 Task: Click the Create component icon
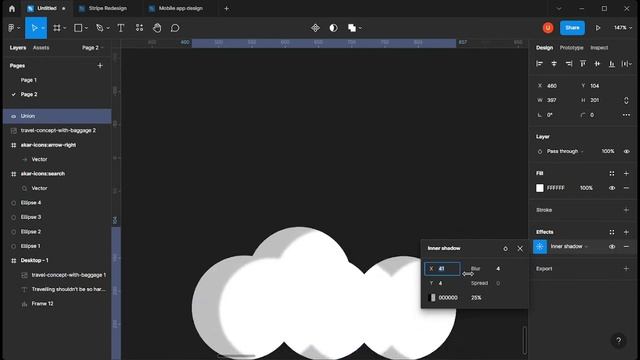[x=315, y=28]
